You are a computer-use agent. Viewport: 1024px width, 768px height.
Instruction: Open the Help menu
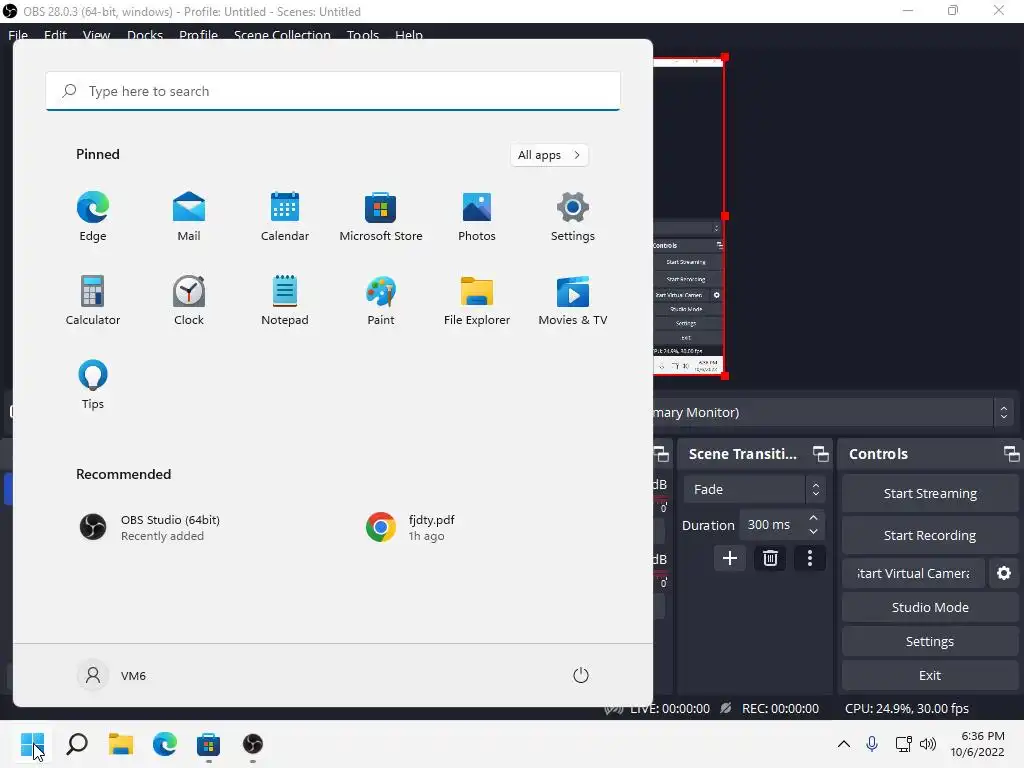(x=409, y=35)
